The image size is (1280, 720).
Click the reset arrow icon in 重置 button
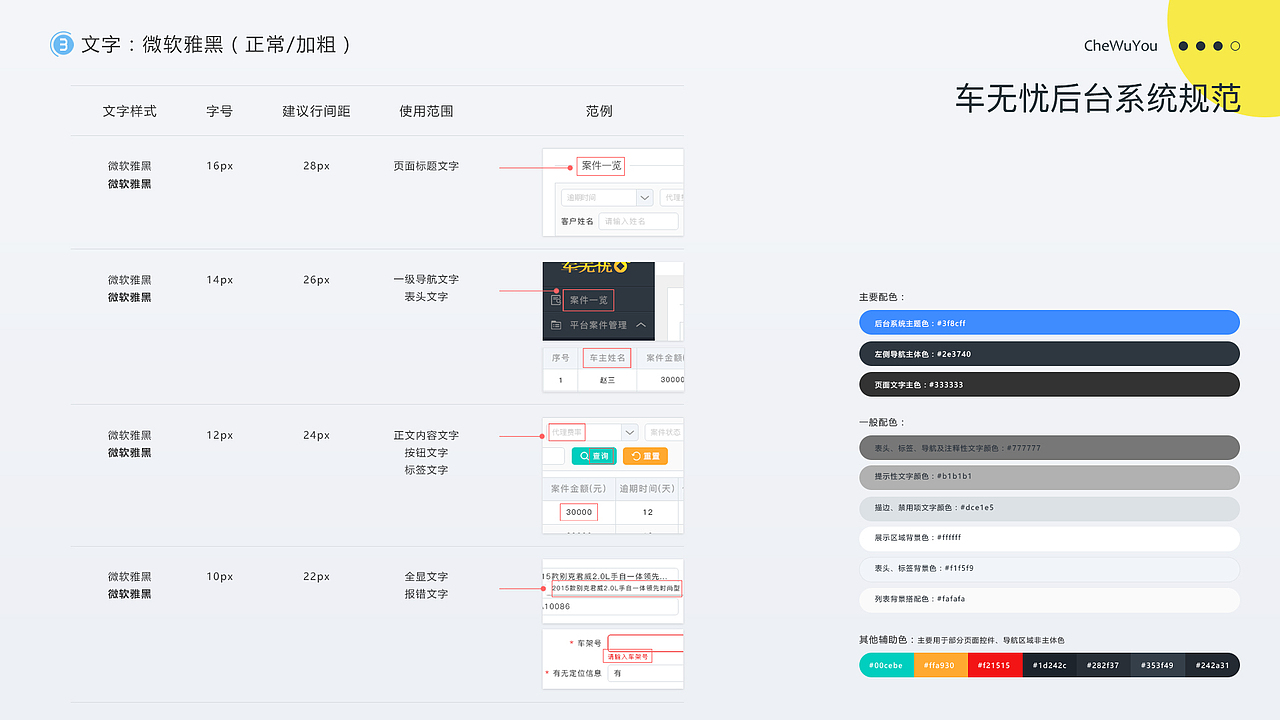[636, 456]
